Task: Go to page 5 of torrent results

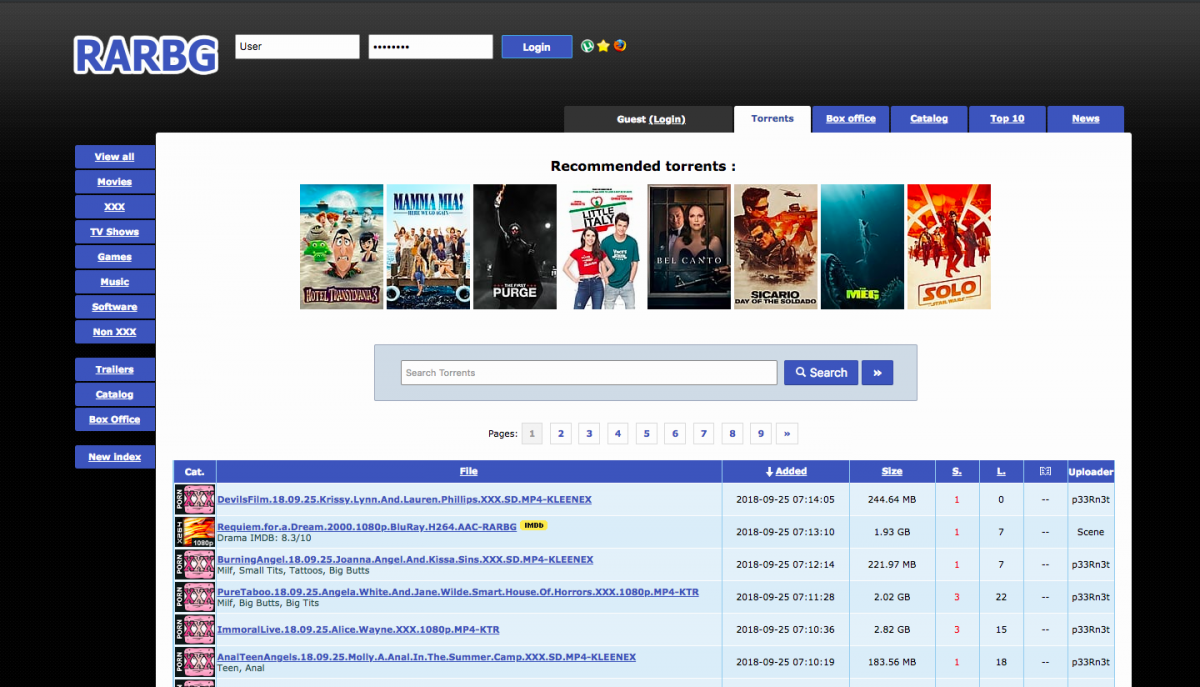Action: point(646,433)
